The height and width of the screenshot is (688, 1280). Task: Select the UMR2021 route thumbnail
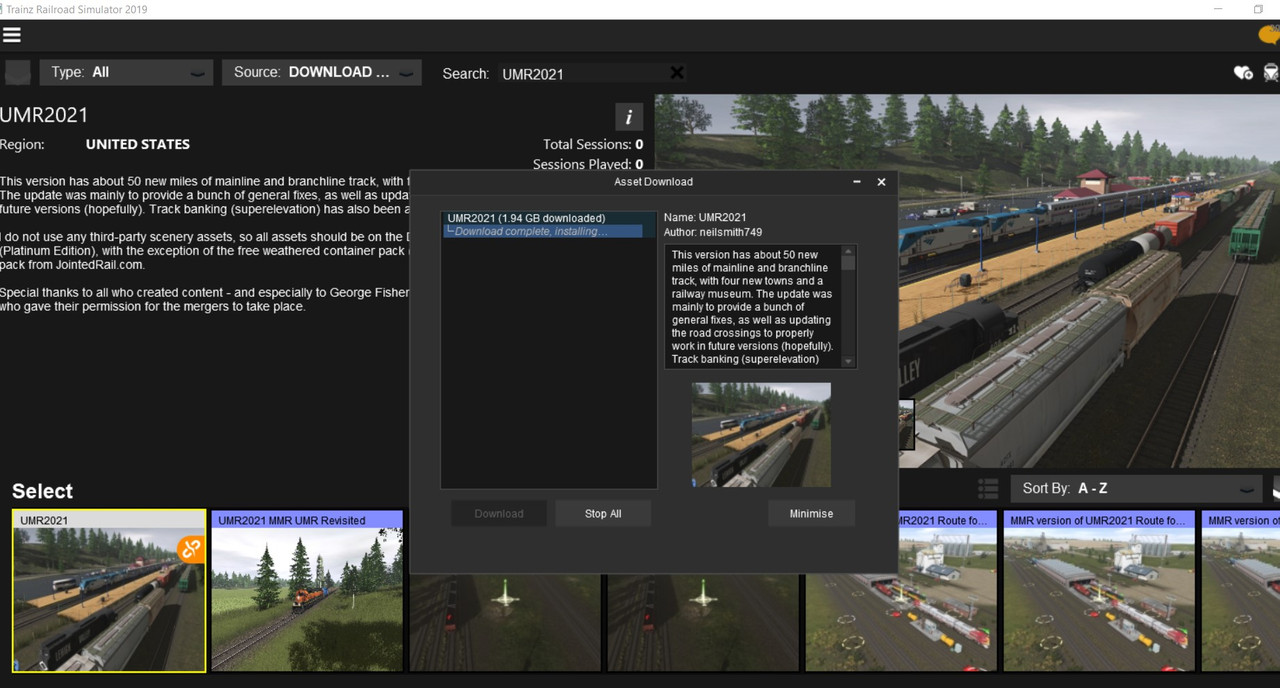click(x=109, y=591)
